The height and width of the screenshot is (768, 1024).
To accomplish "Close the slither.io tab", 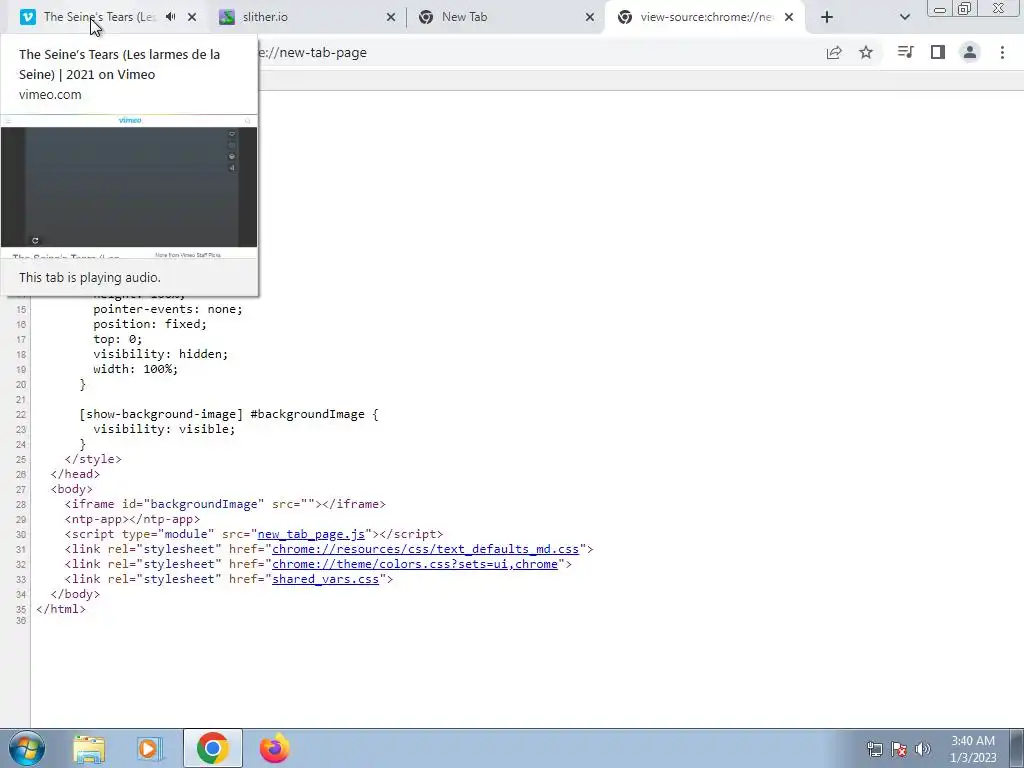I will 391,17.
